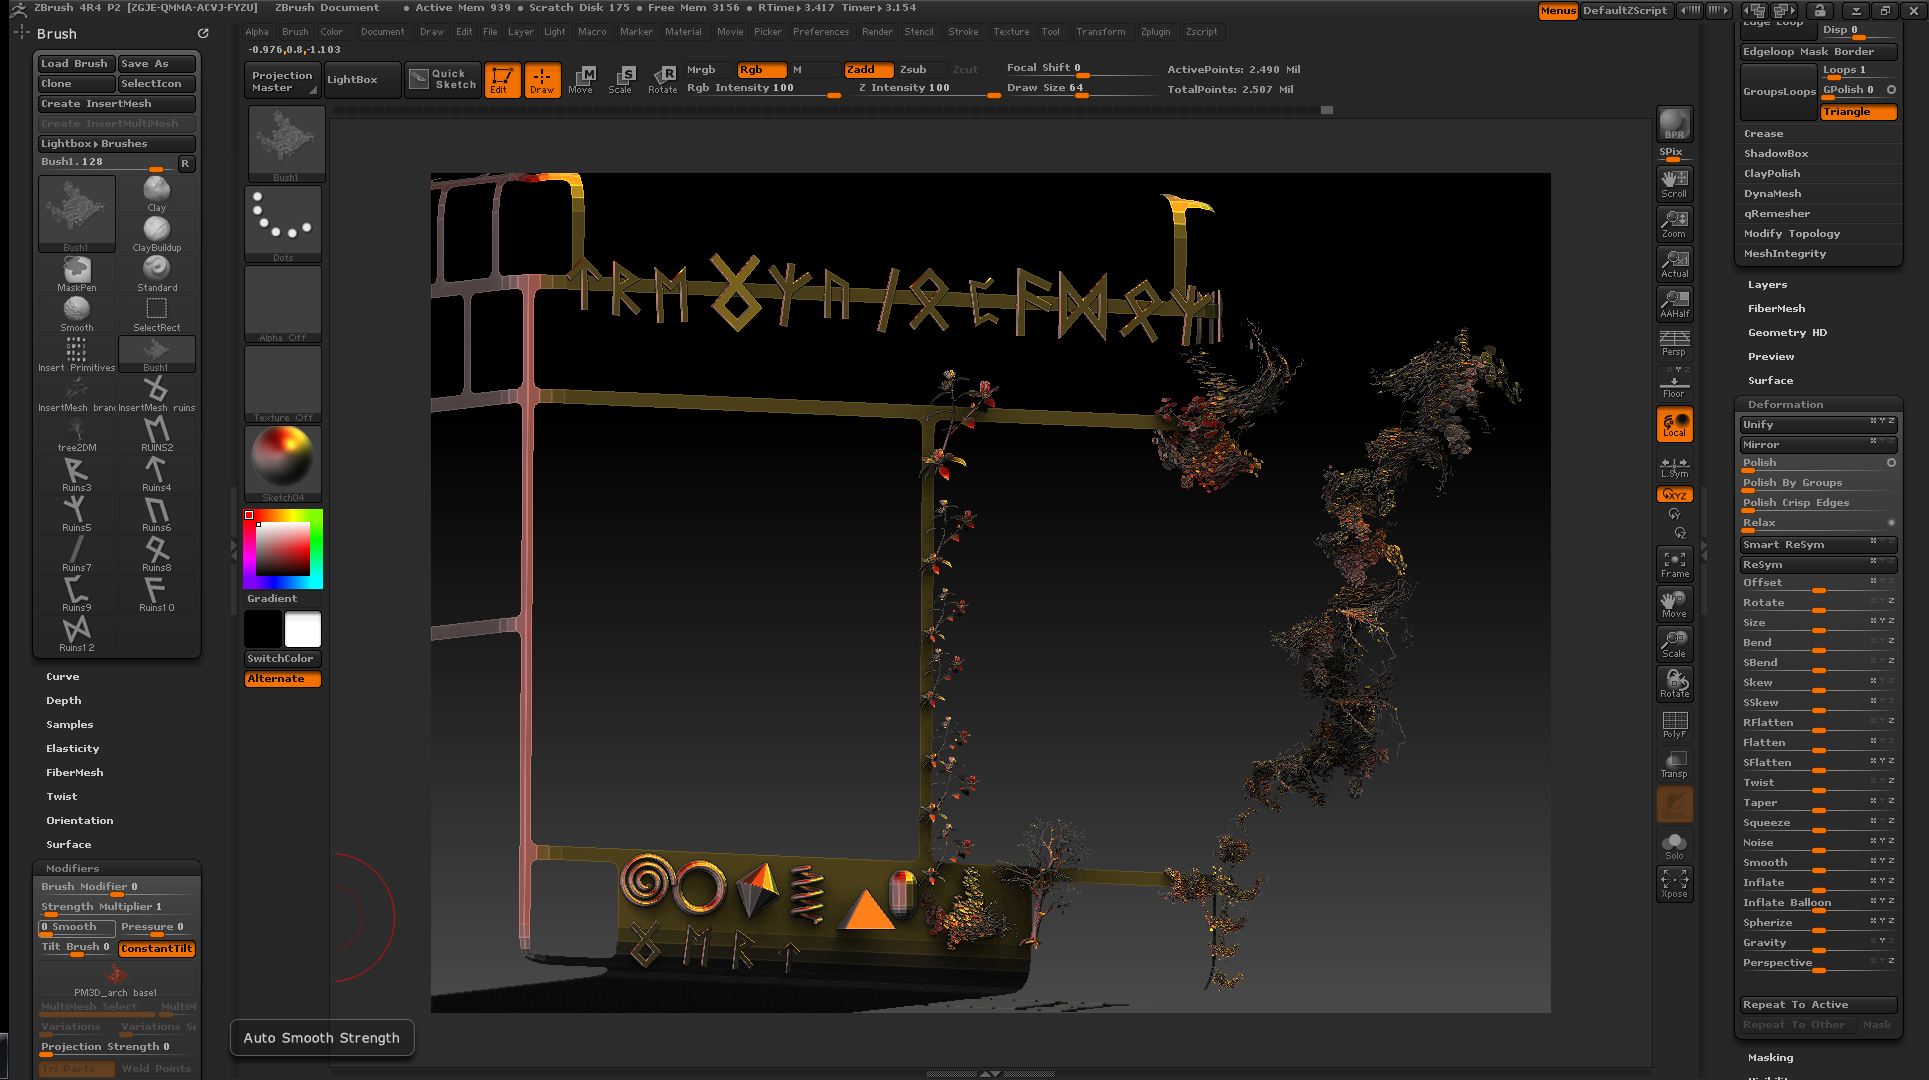The height and width of the screenshot is (1080, 1929).
Task: Open the Transform menu
Action: tap(1100, 32)
